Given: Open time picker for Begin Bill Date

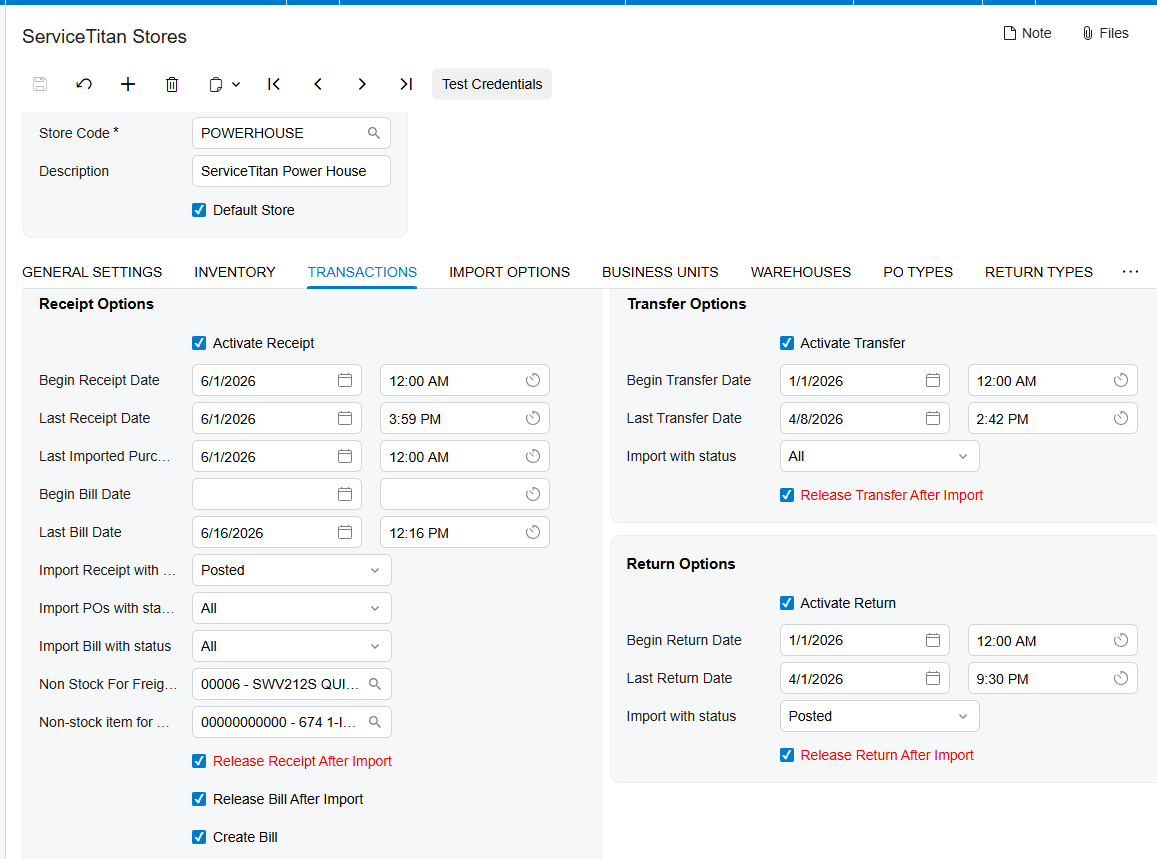Looking at the screenshot, I should 533,494.
